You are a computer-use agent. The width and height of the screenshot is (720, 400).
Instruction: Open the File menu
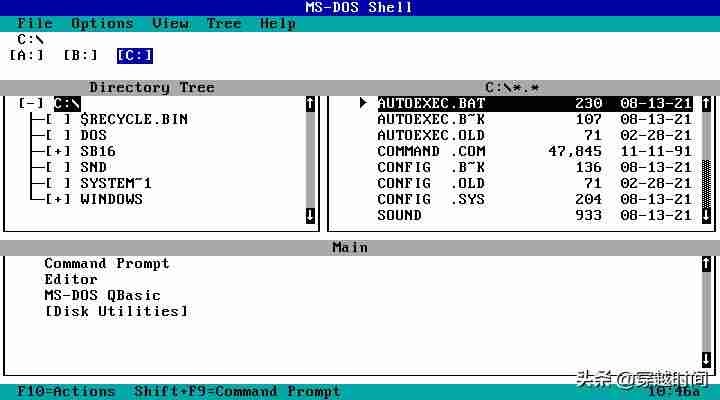[35, 23]
